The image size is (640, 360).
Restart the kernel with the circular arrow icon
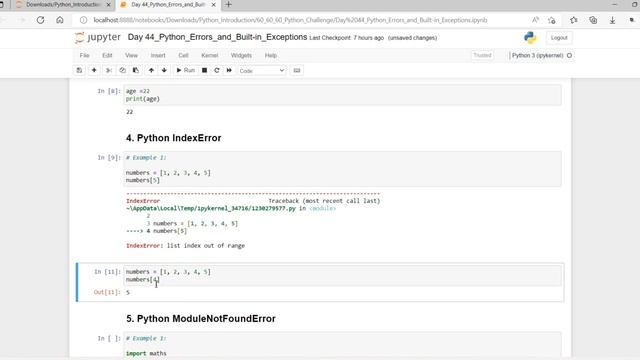pyautogui.click(x=217, y=70)
